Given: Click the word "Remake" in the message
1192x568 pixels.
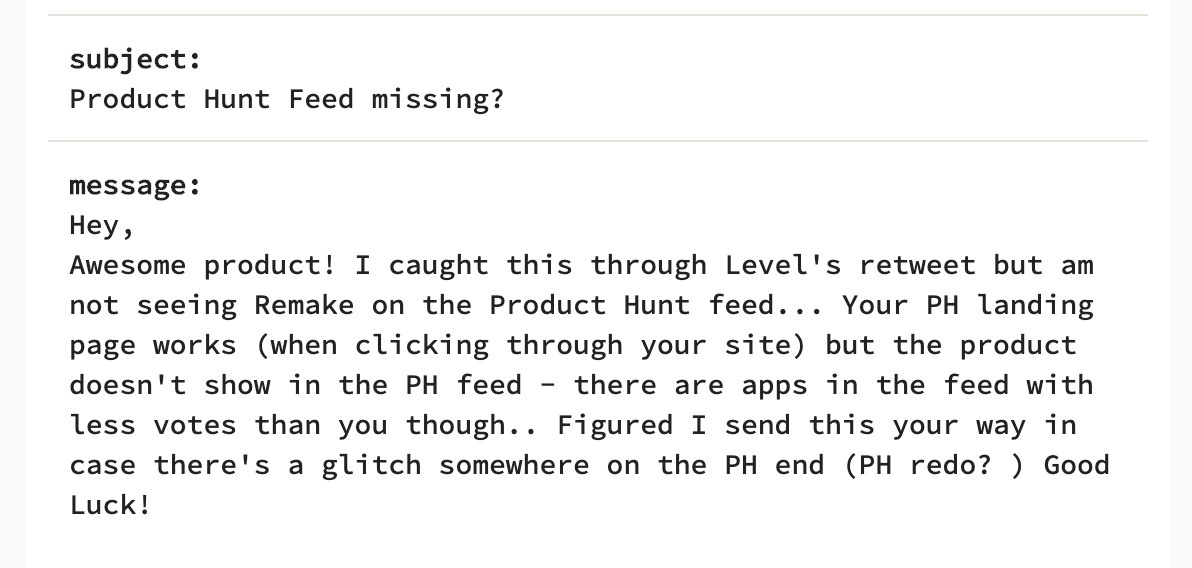Looking at the screenshot, I should pos(303,305).
